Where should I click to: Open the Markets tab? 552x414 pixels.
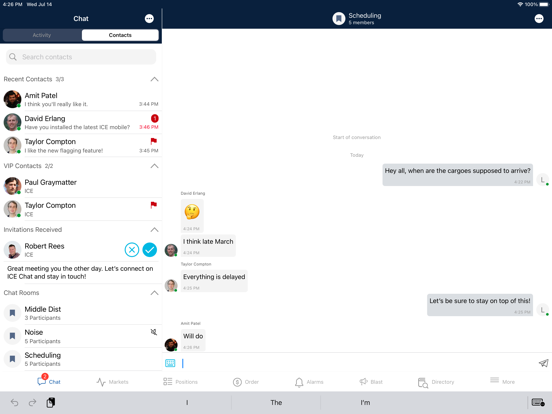click(x=112, y=382)
